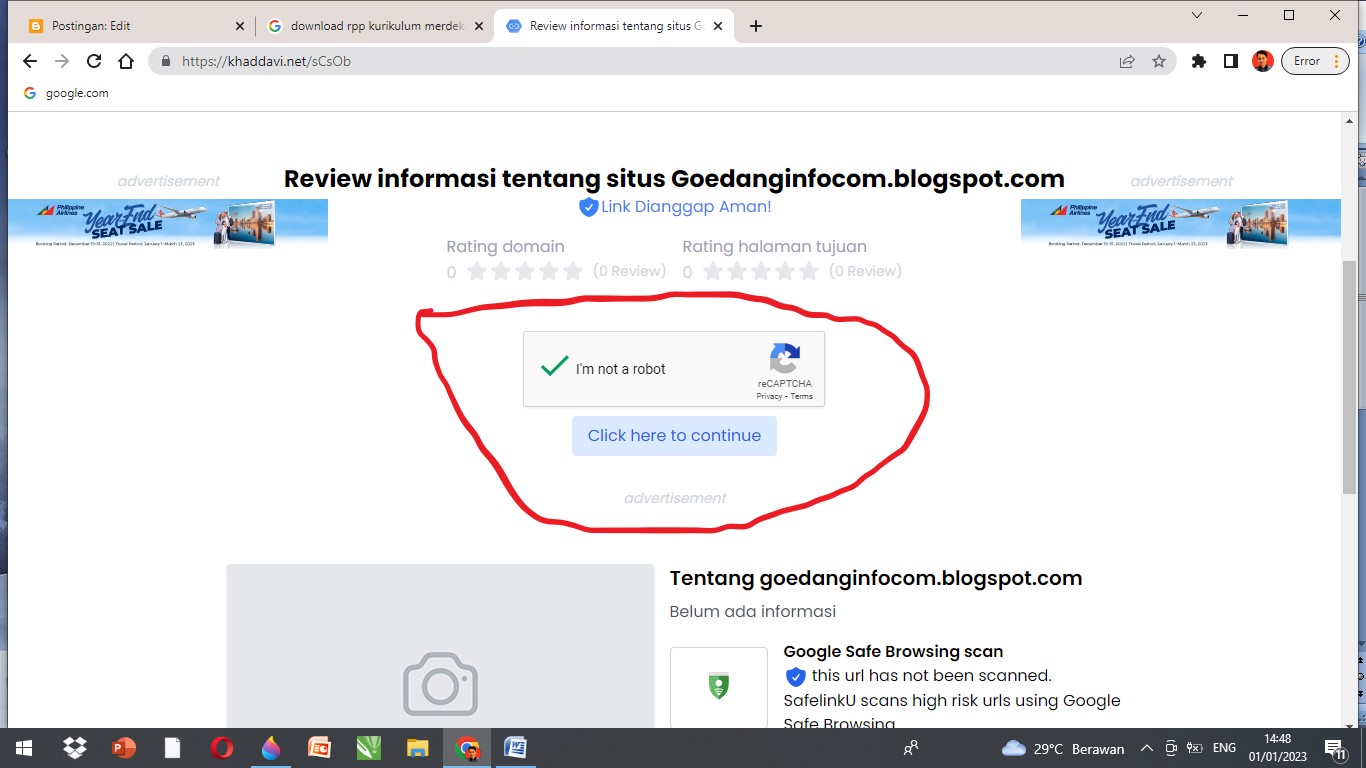This screenshot has width=1366, height=768.
Task: Show hidden system tray icons chevron
Action: point(1146,748)
